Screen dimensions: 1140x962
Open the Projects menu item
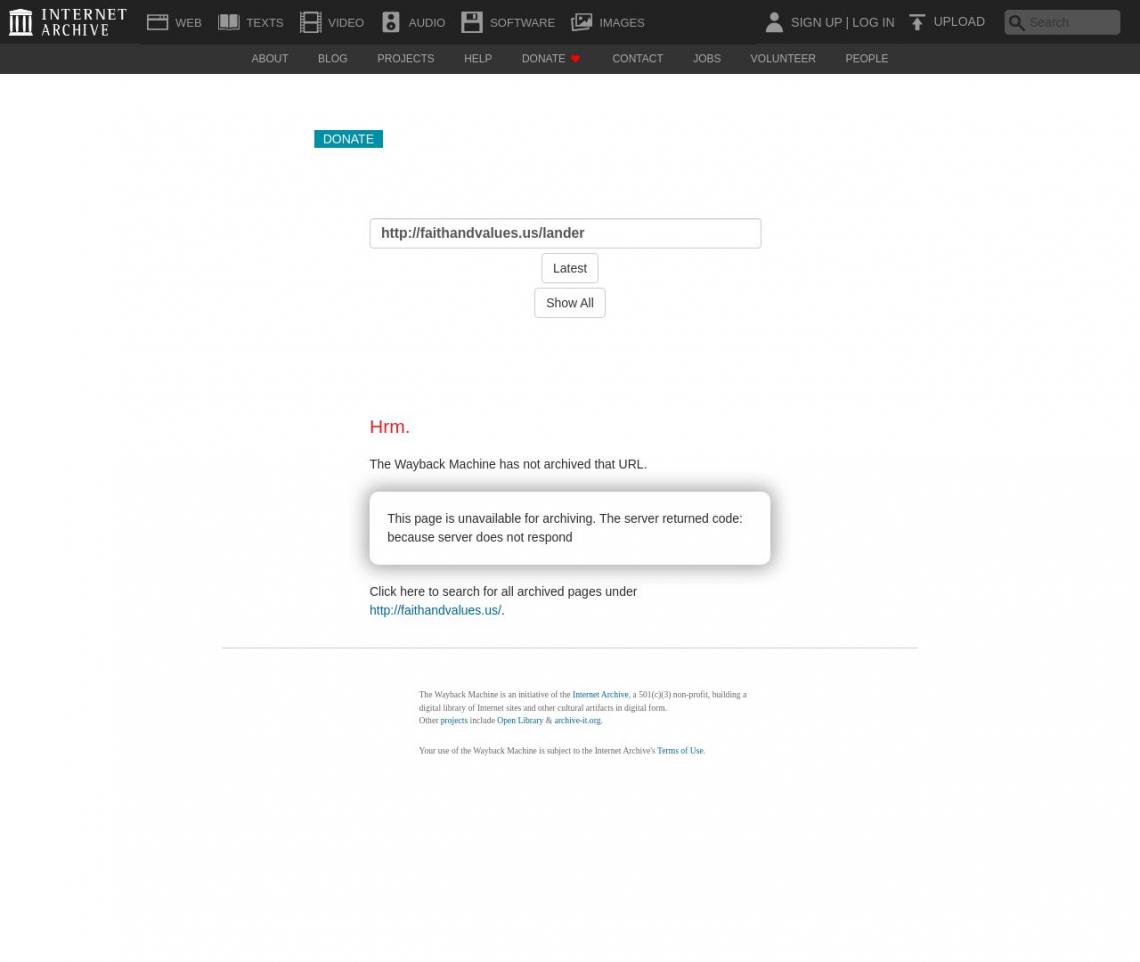(405, 59)
